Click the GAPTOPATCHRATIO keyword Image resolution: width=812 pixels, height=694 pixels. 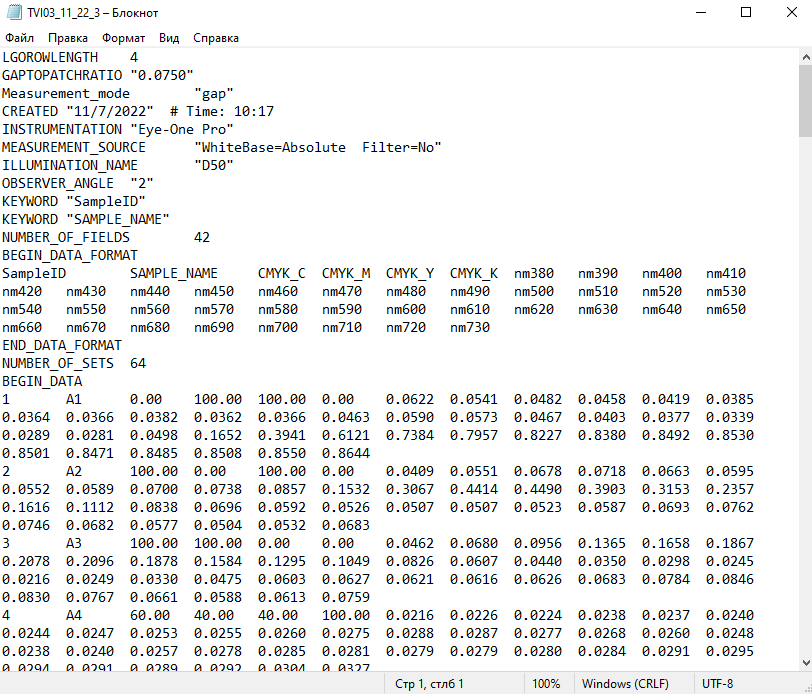(62, 75)
